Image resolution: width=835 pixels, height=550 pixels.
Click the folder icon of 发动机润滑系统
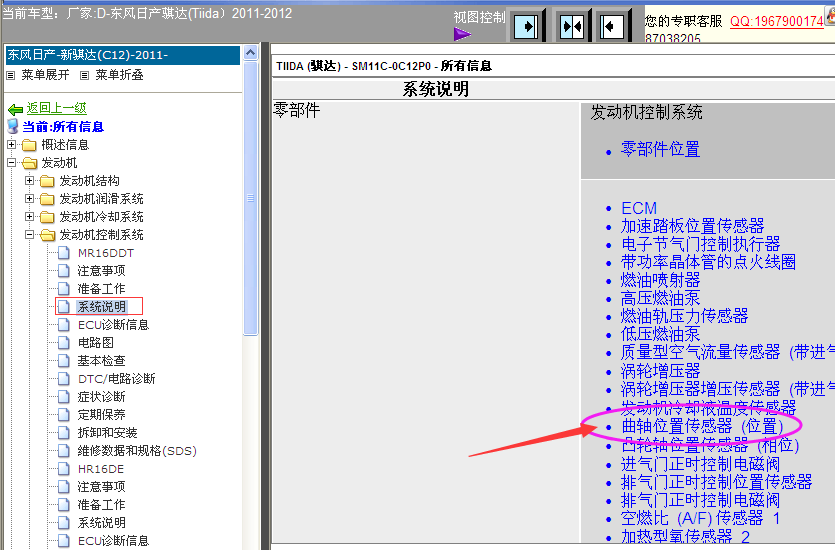pos(47,199)
